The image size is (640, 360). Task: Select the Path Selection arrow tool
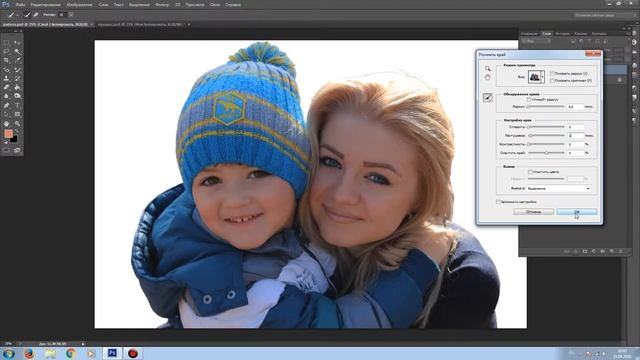[x=6, y=114]
